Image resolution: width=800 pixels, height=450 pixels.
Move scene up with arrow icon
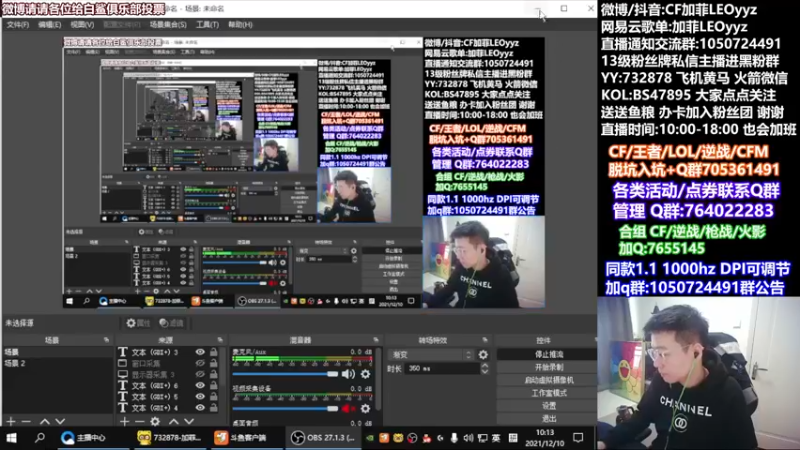(45, 421)
